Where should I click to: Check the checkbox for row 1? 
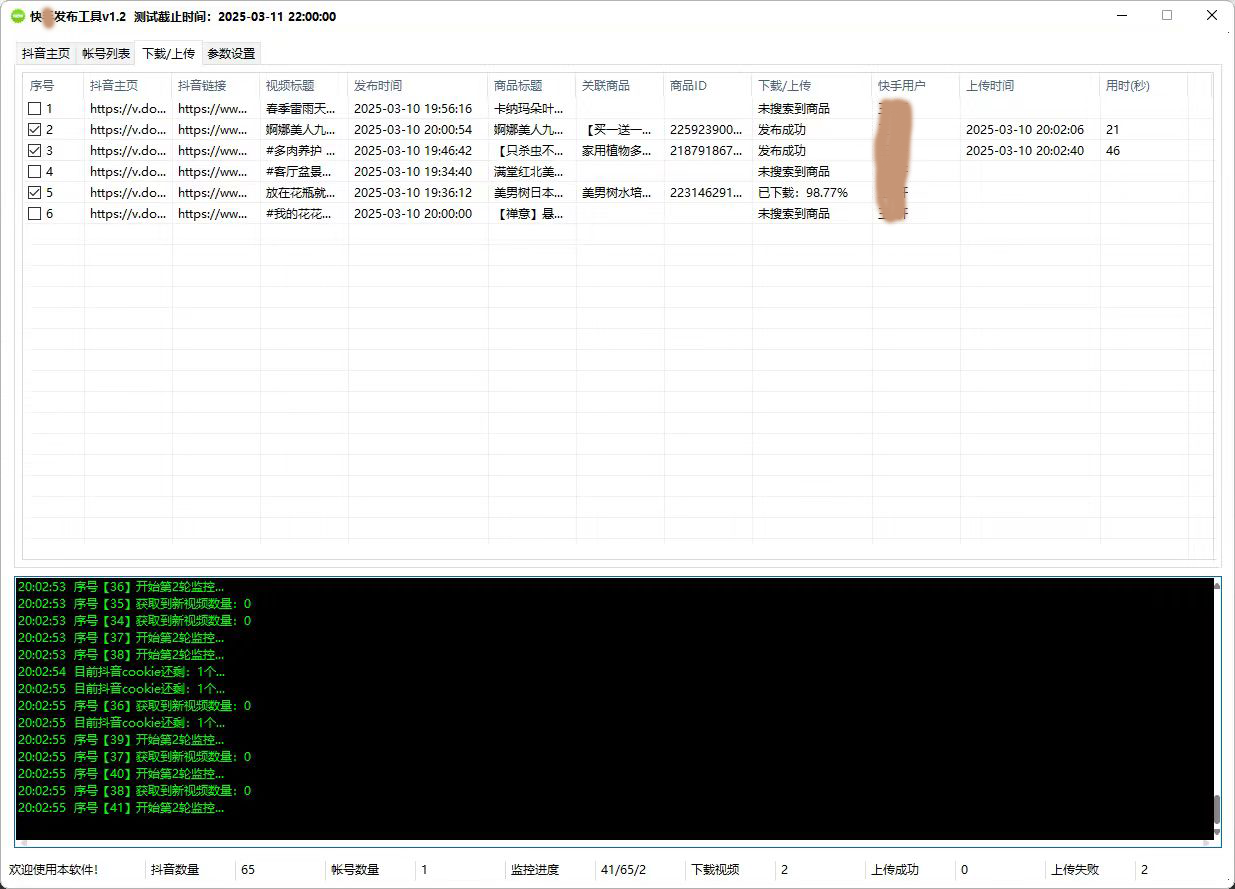35,108
